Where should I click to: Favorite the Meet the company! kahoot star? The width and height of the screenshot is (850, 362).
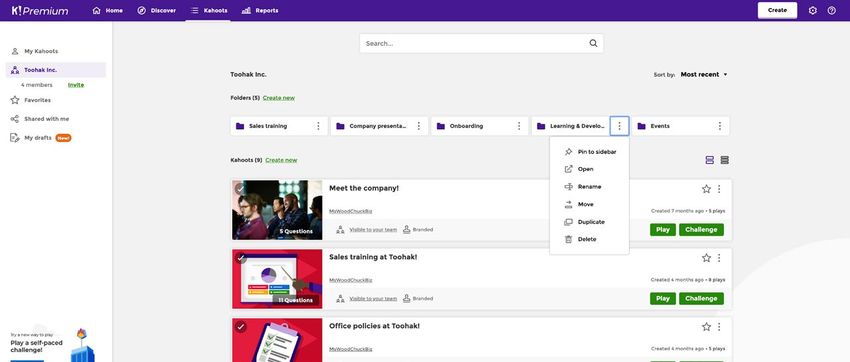pos(706,189)
